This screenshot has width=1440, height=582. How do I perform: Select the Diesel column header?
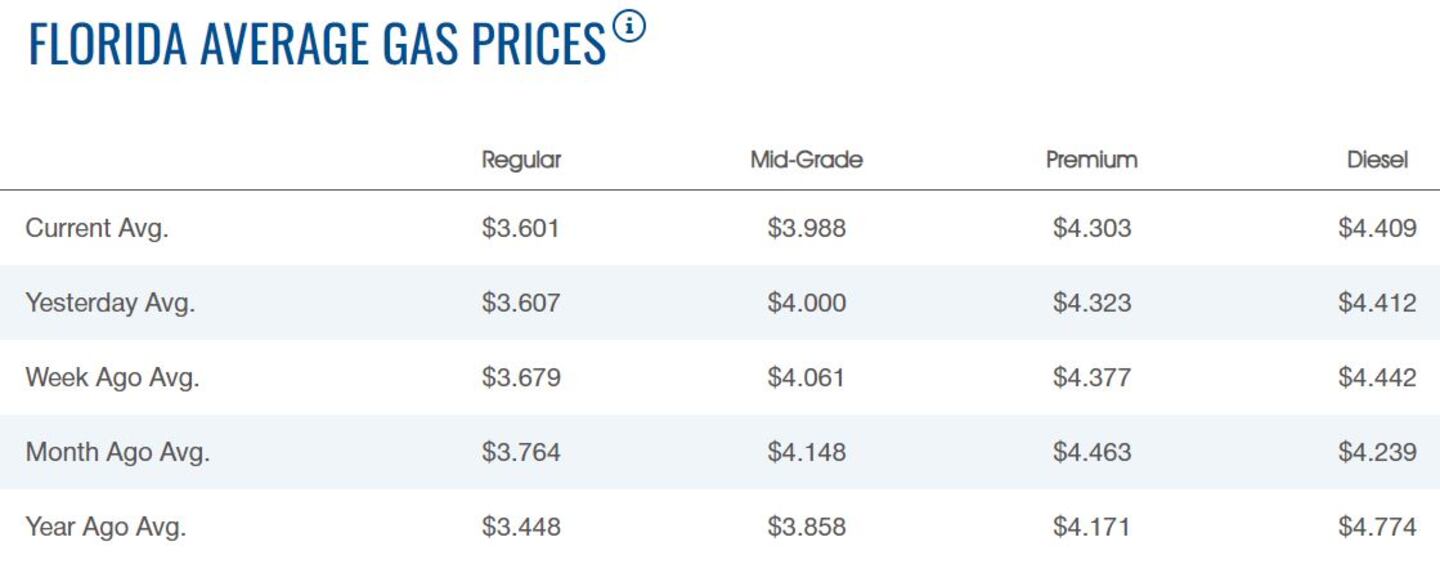coord(1377,159)
